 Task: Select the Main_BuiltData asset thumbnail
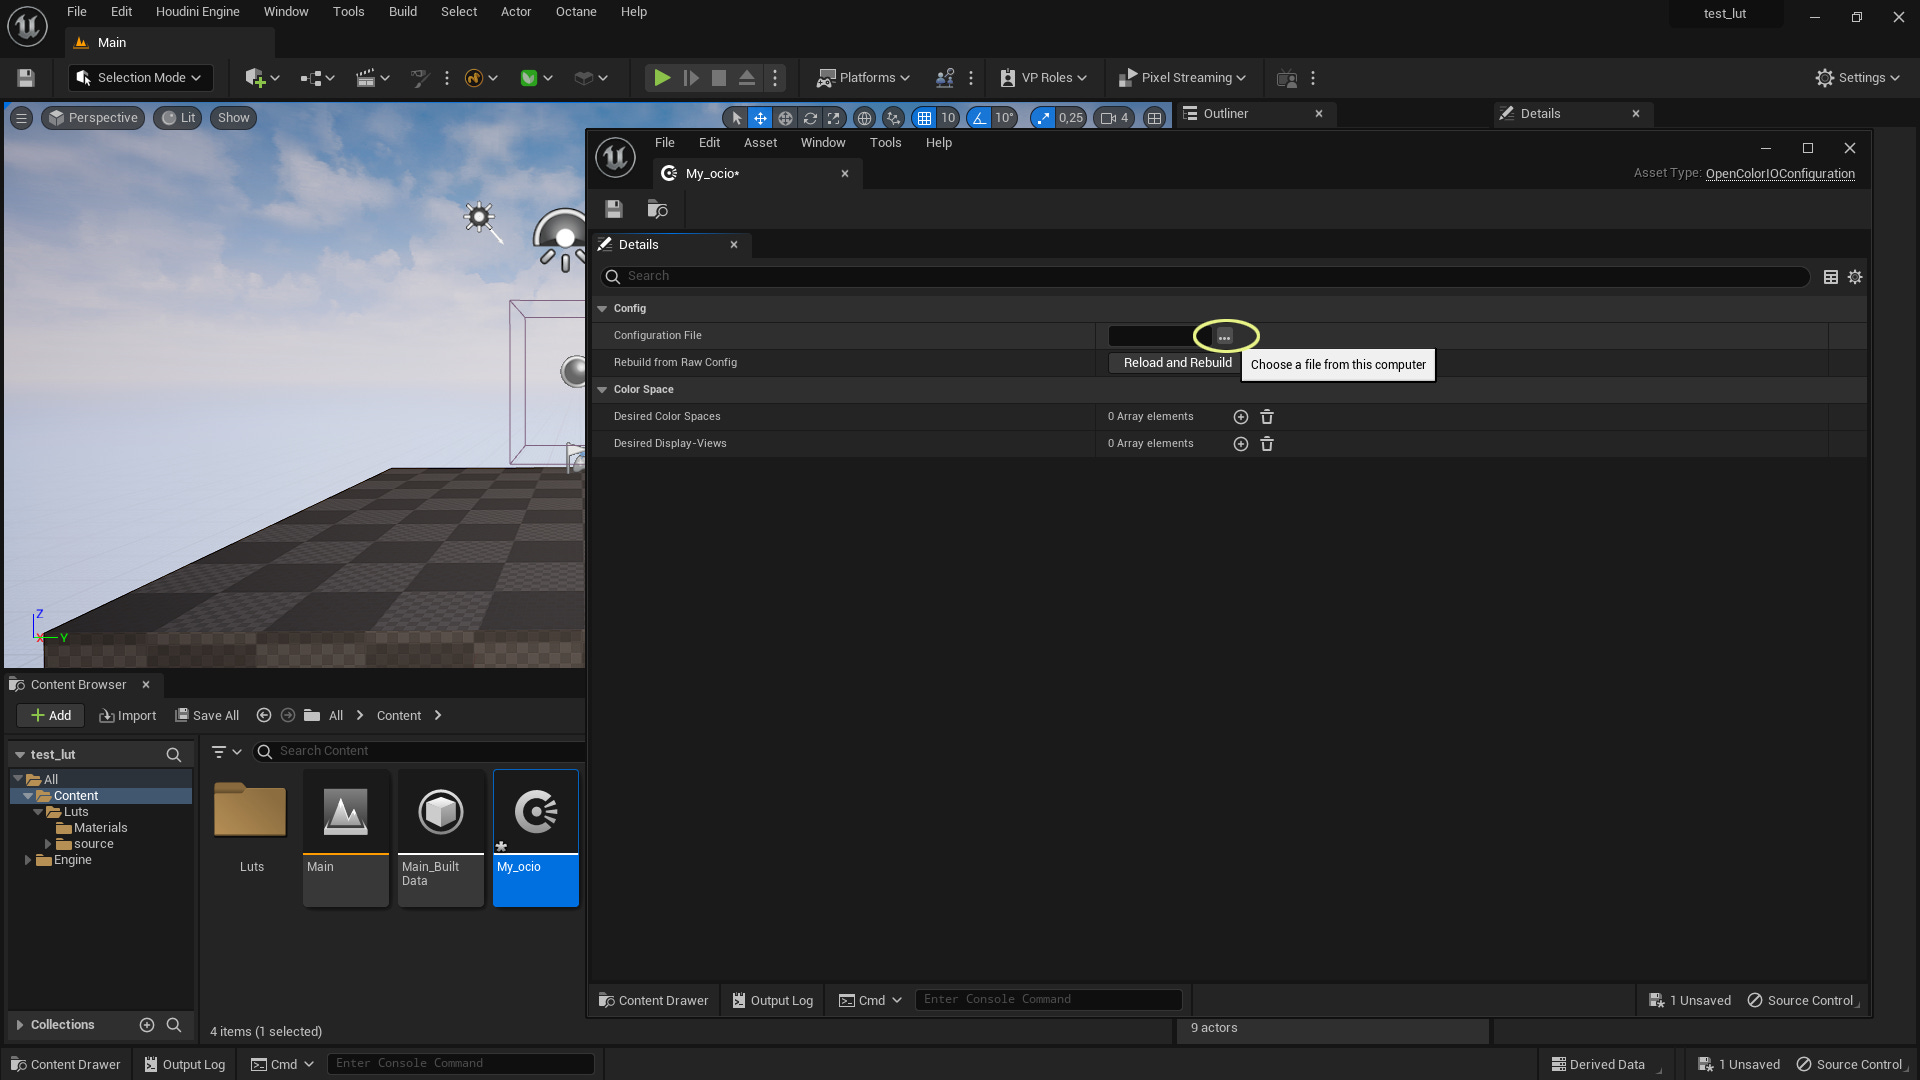coord(441,838)
